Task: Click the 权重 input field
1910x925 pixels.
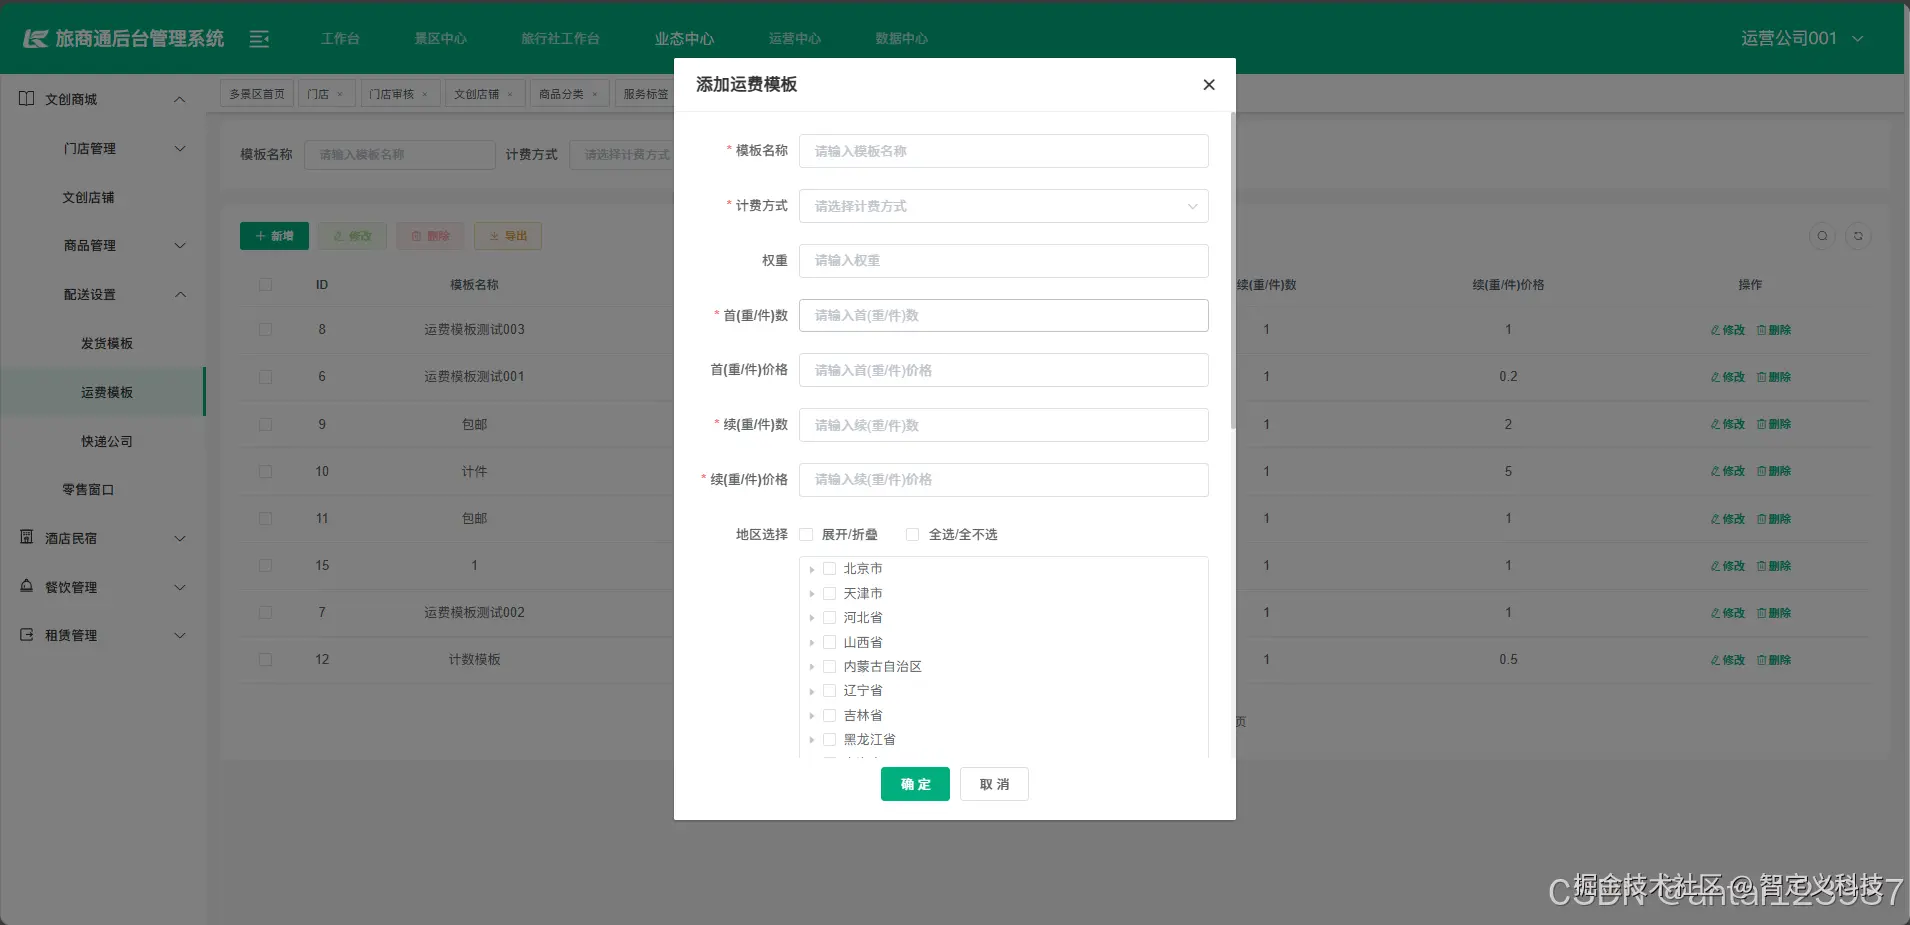Action: [x=1003, y=261]
